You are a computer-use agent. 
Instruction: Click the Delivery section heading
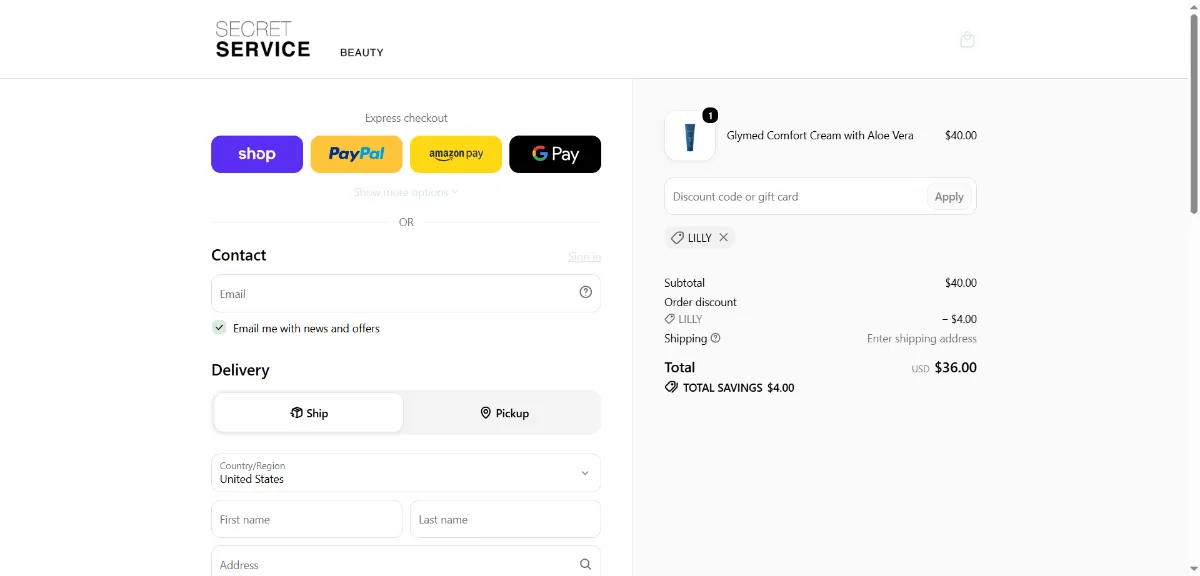point(241,370)
